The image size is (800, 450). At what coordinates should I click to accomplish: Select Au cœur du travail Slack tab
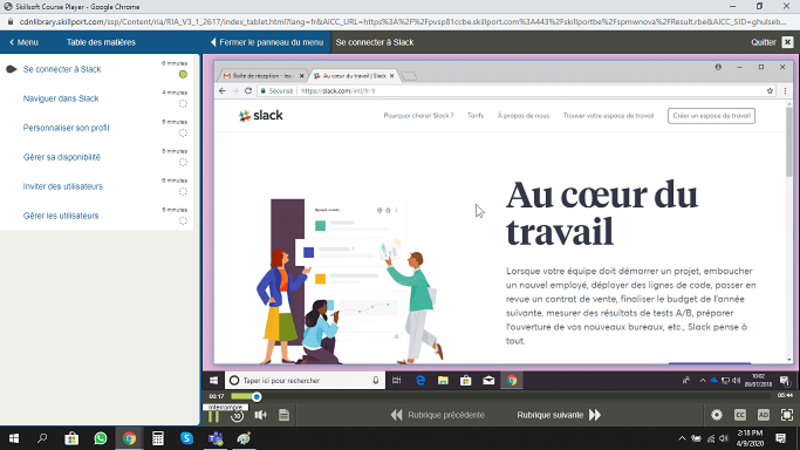tap(354, 76)
